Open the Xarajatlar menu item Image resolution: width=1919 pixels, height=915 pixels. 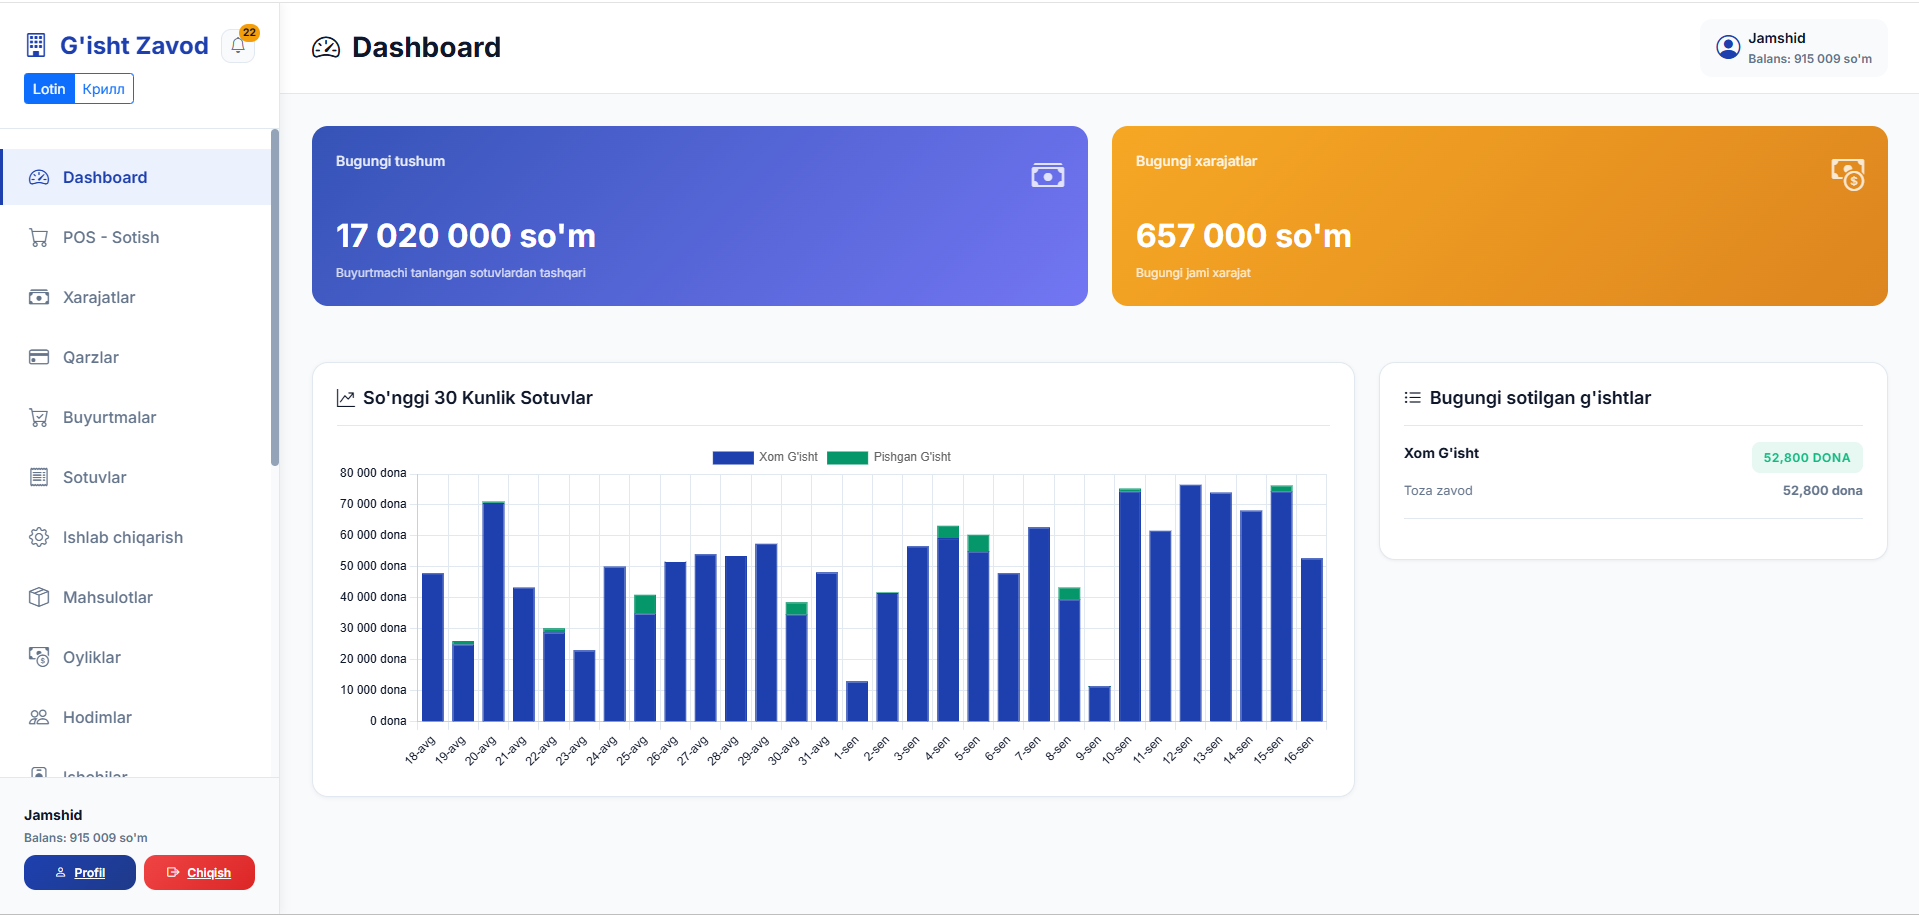tap(136, 297)
